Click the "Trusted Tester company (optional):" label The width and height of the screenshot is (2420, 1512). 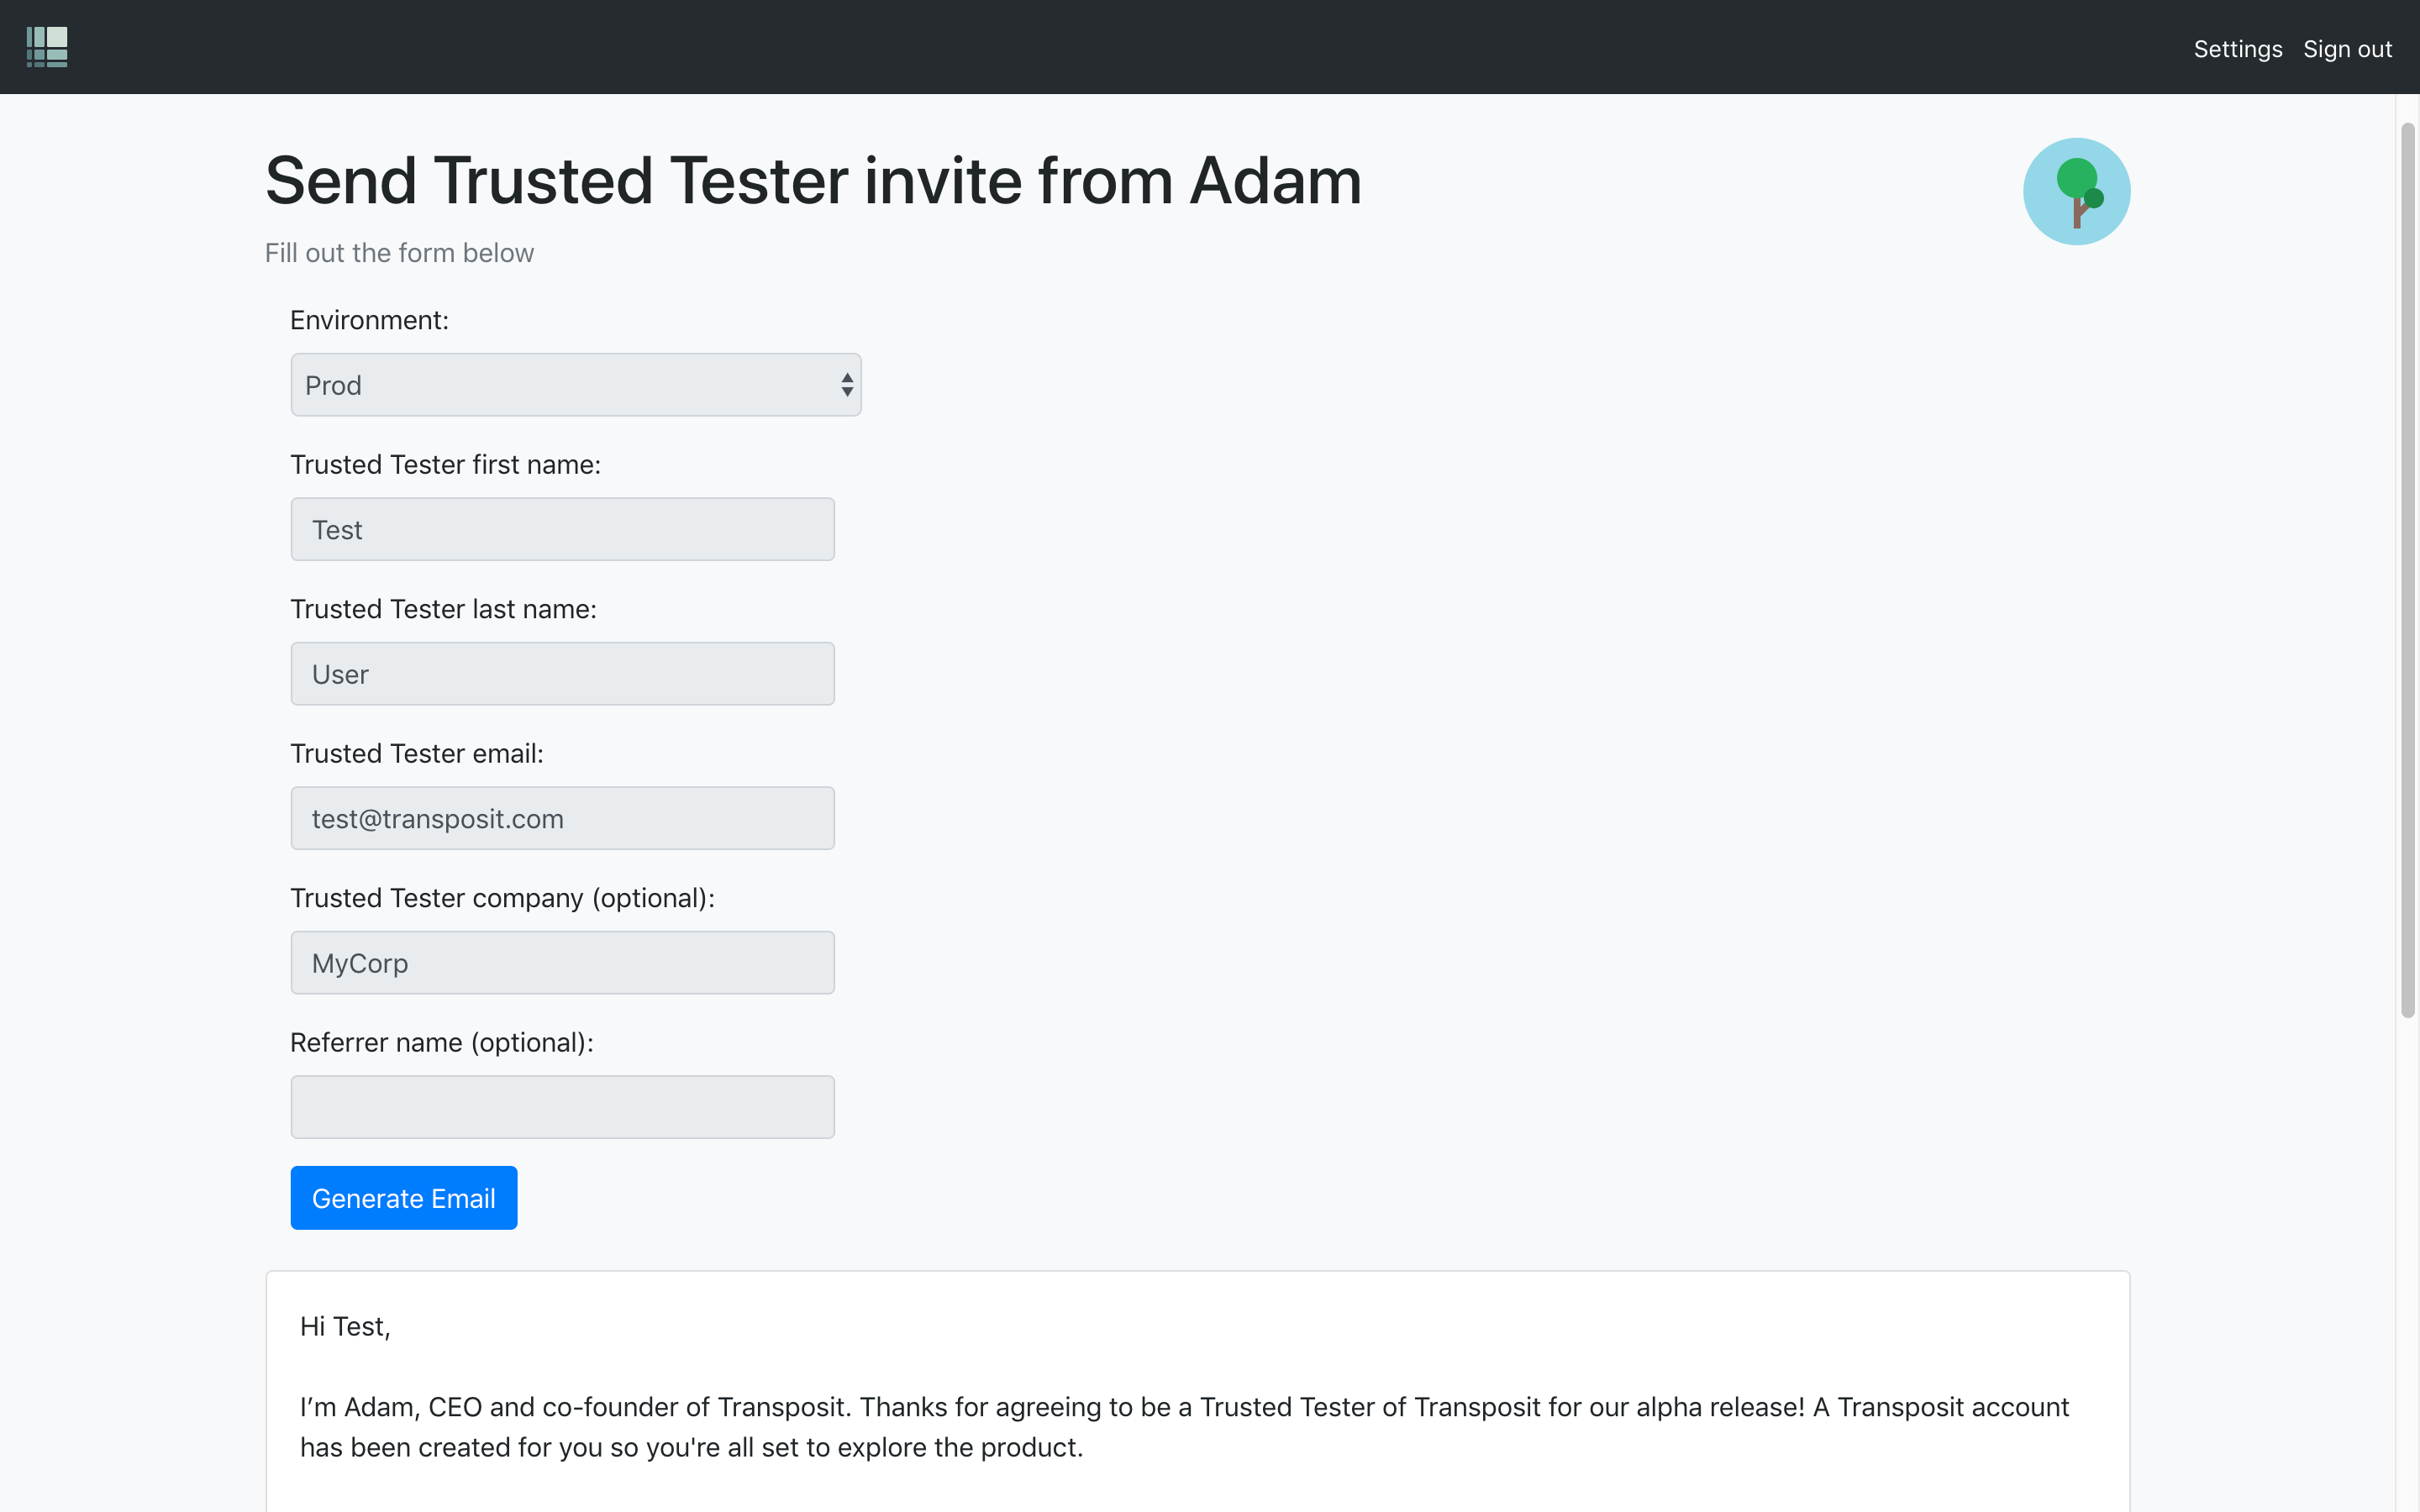(x=502, y=898)
